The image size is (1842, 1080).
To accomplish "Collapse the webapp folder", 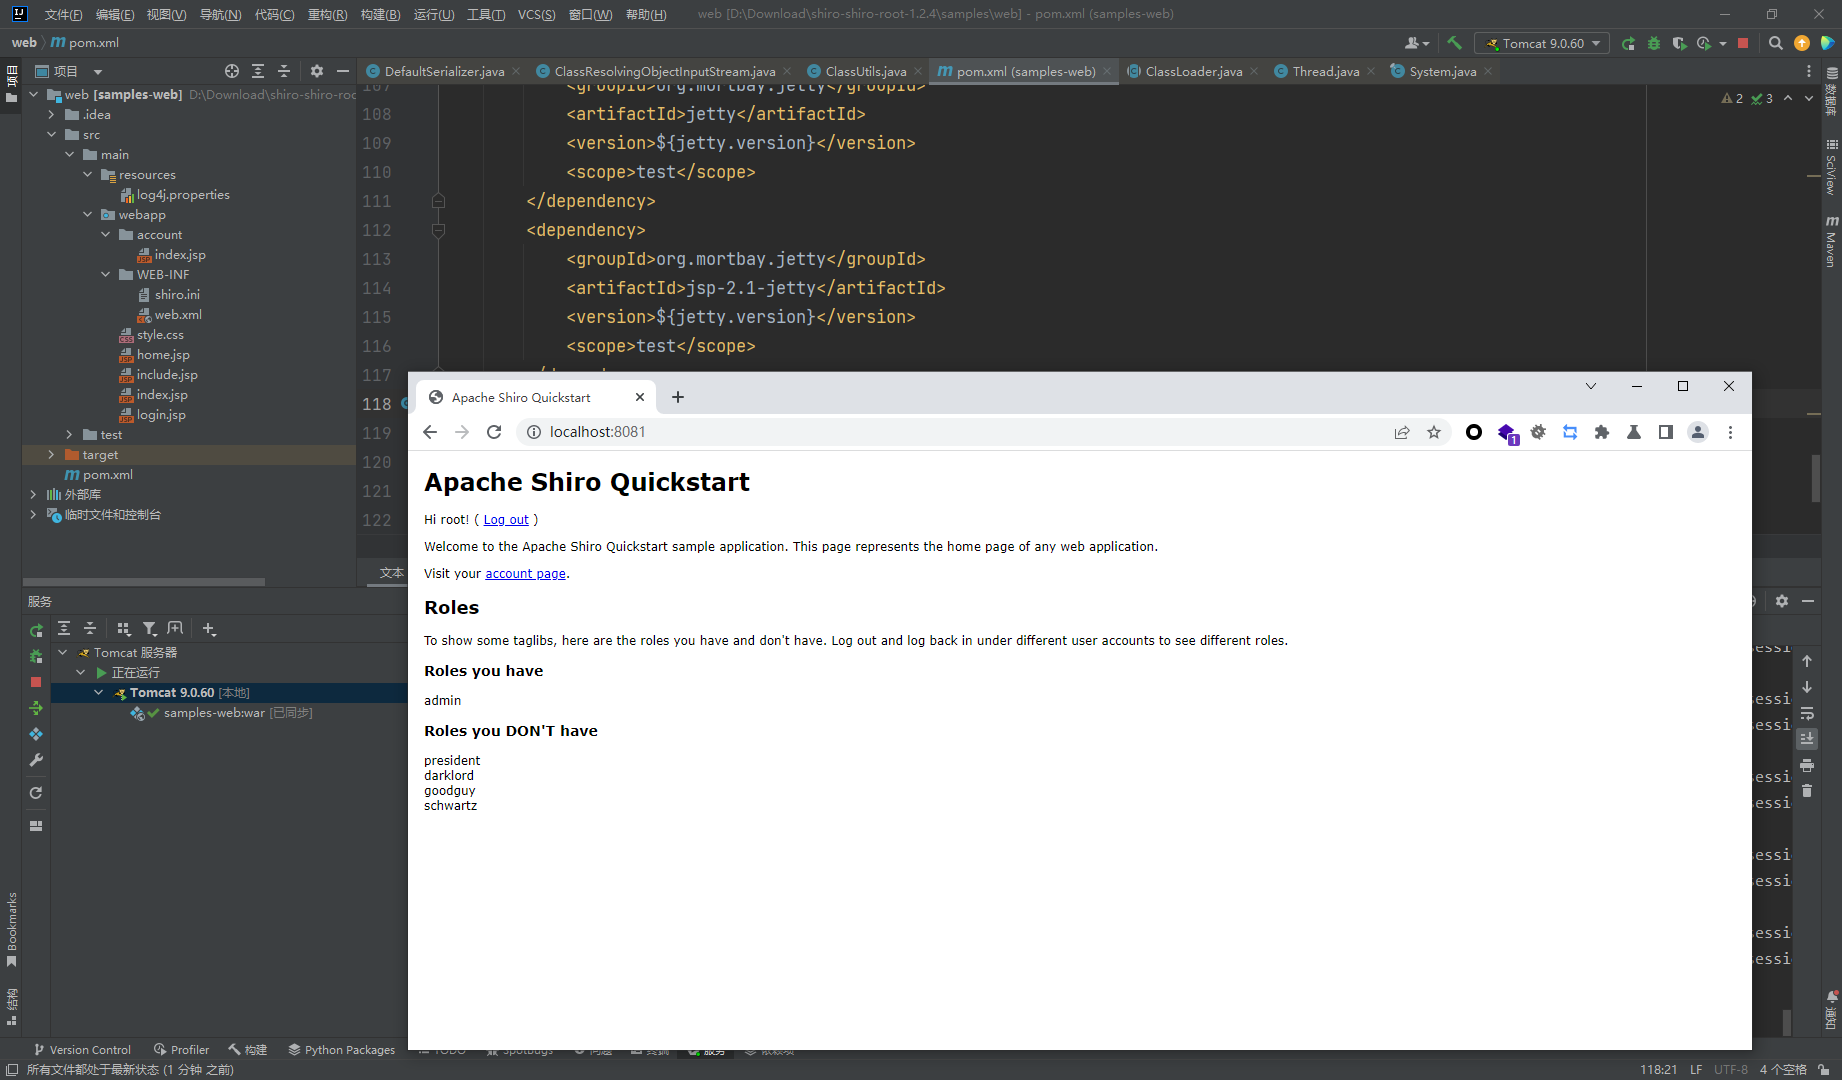I will pyautogui.click(x=87, y=215).
